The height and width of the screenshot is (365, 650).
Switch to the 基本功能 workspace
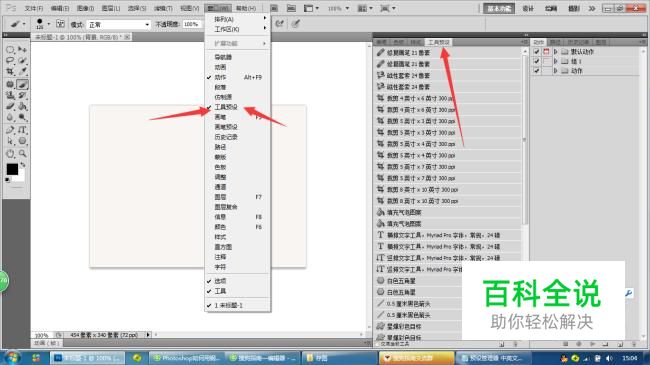point(499,8)
